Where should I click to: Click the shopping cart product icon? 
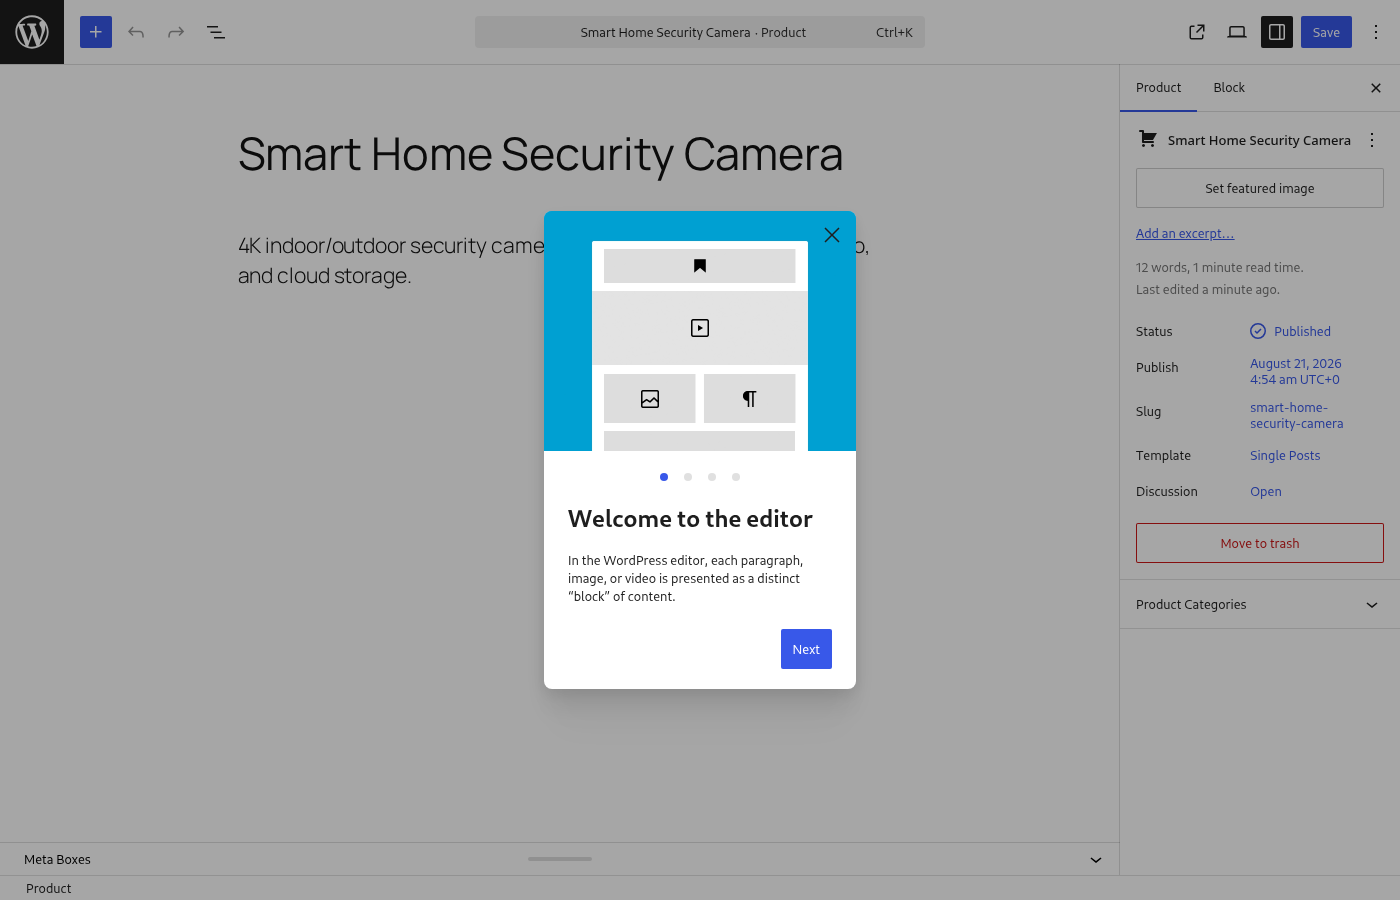point(1148,139)
